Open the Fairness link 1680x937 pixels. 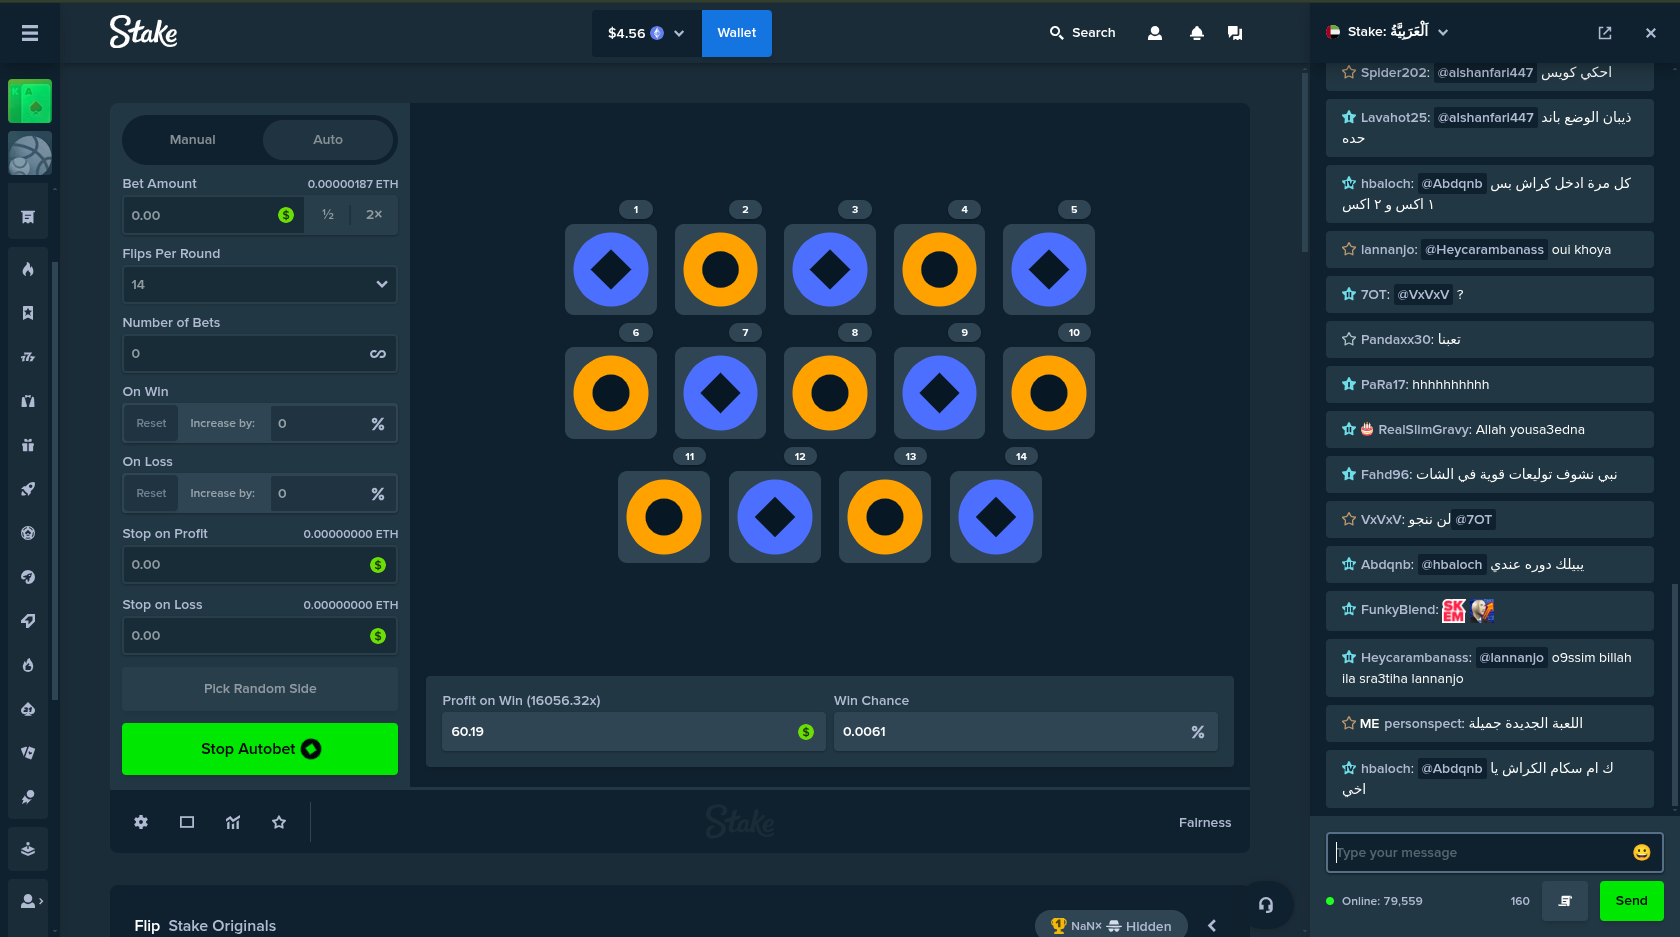point(1204,822)
